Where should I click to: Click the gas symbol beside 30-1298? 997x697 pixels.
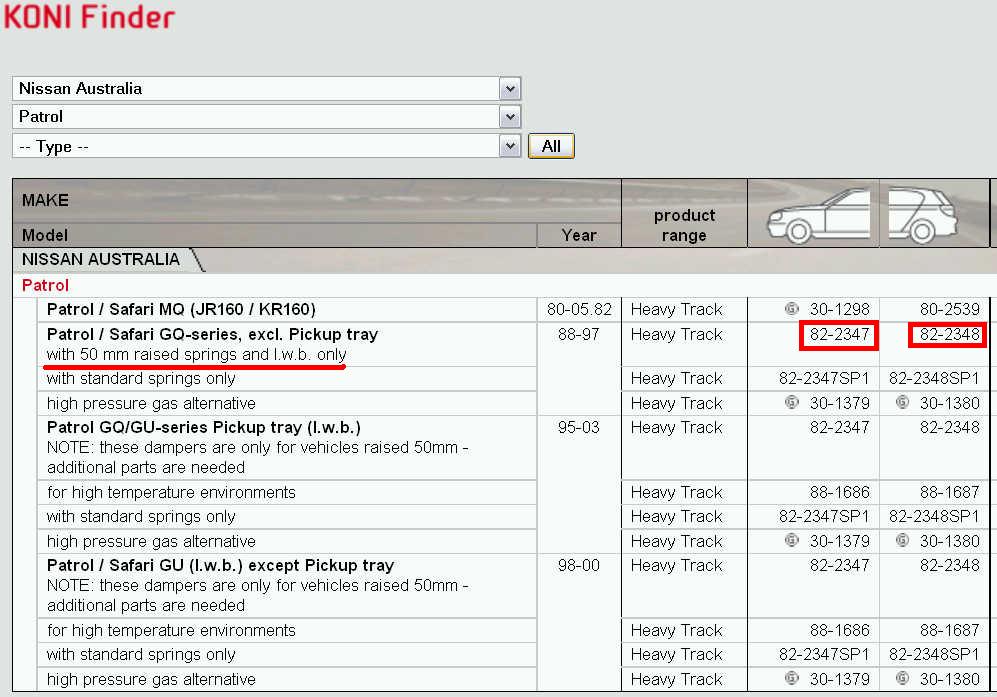pyautogui.click(x=792, y=309)
